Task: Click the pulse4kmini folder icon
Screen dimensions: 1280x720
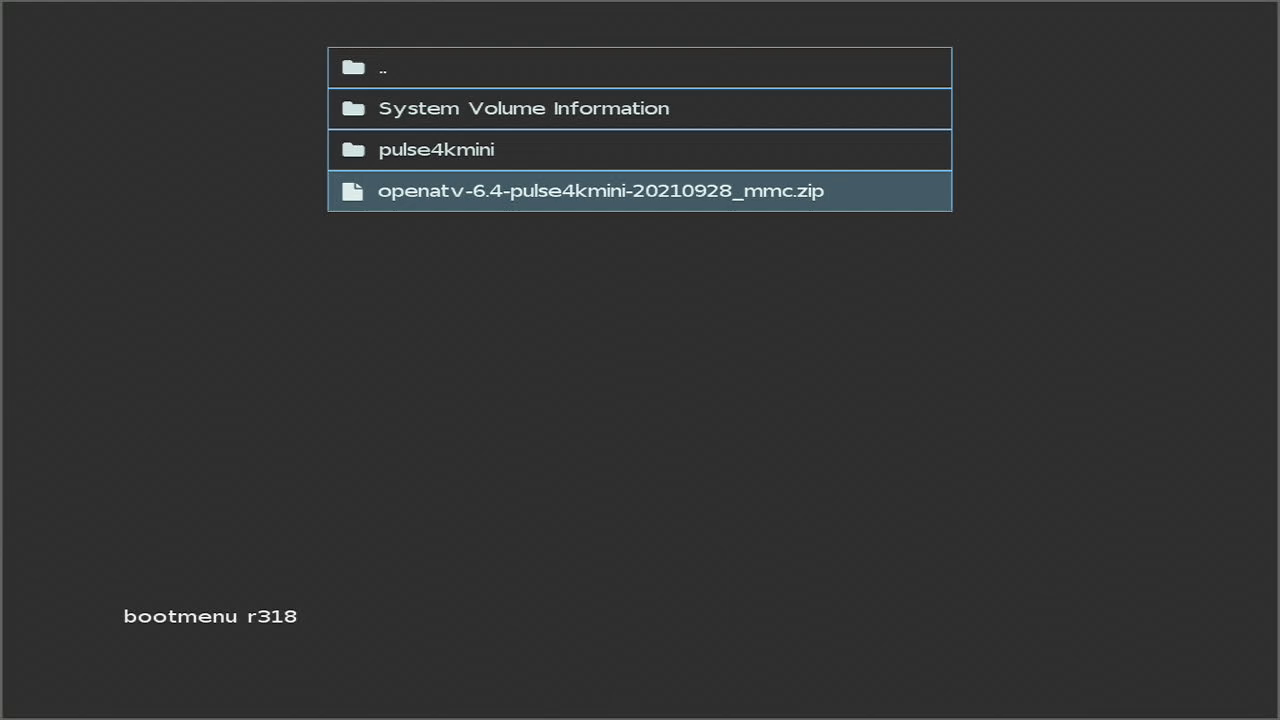Action: click(353, 150)
